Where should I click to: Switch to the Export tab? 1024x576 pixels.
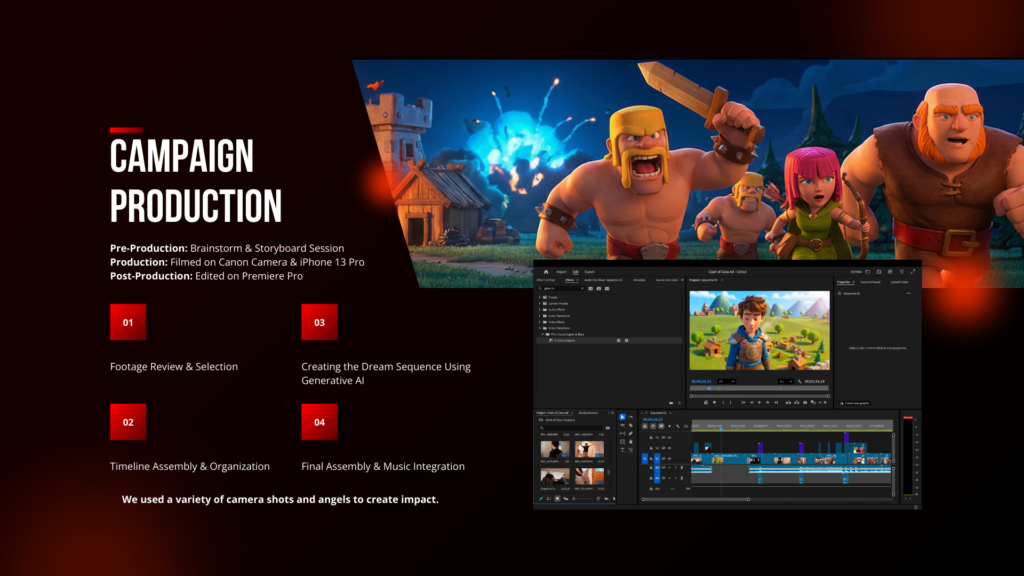click(590, 271)
